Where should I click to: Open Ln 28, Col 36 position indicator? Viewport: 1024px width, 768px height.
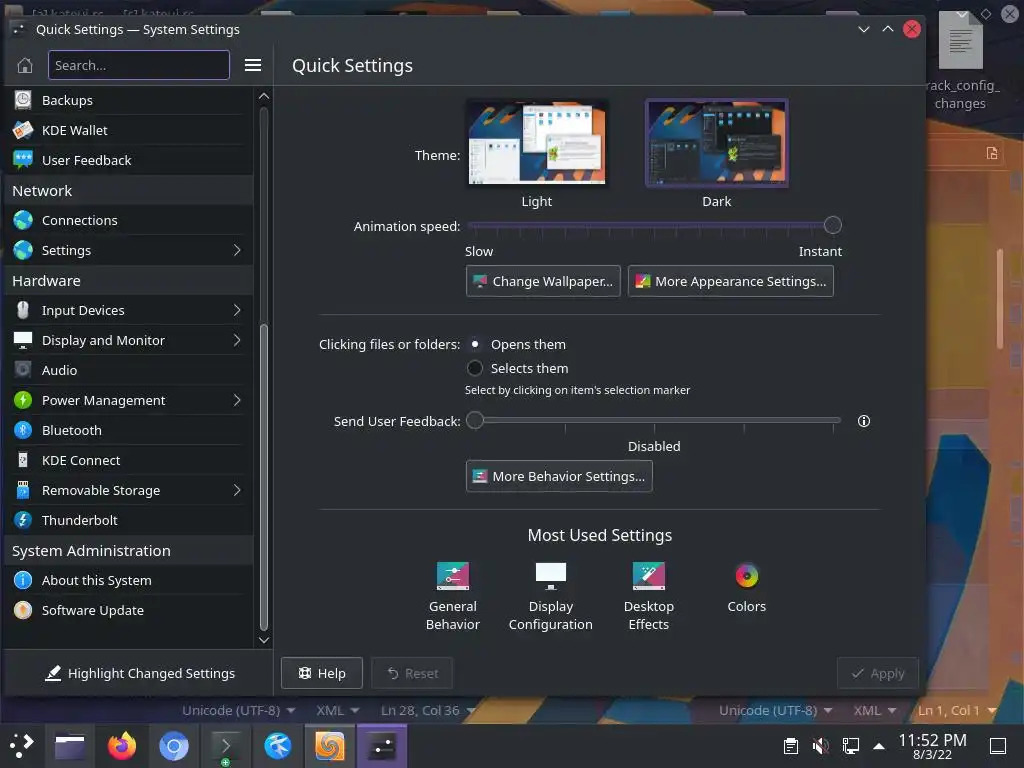pyautogui.click(x=428, y=710)
